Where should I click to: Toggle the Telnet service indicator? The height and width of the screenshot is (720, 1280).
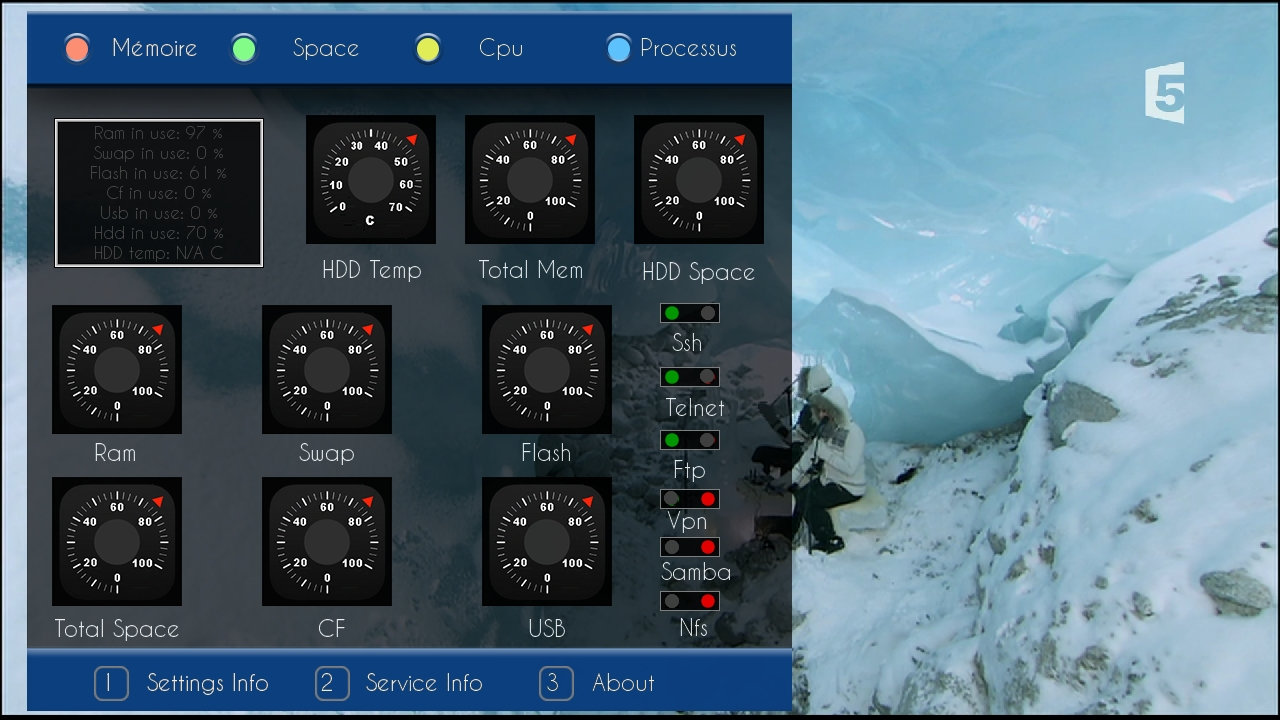[690, 377]
